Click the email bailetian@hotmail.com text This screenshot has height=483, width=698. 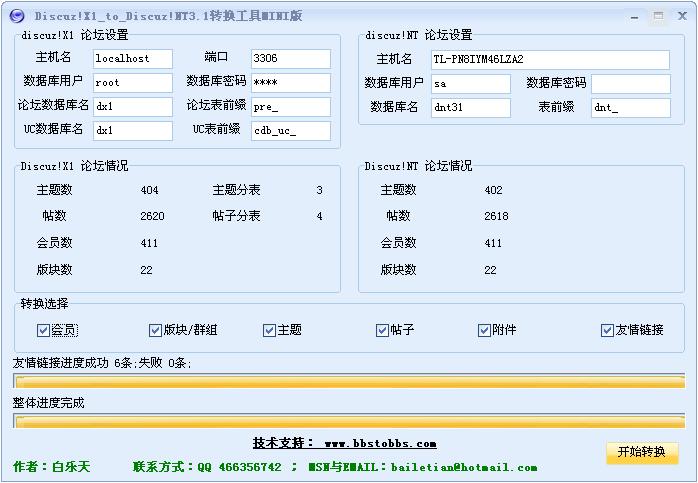[x=464, y=467]
